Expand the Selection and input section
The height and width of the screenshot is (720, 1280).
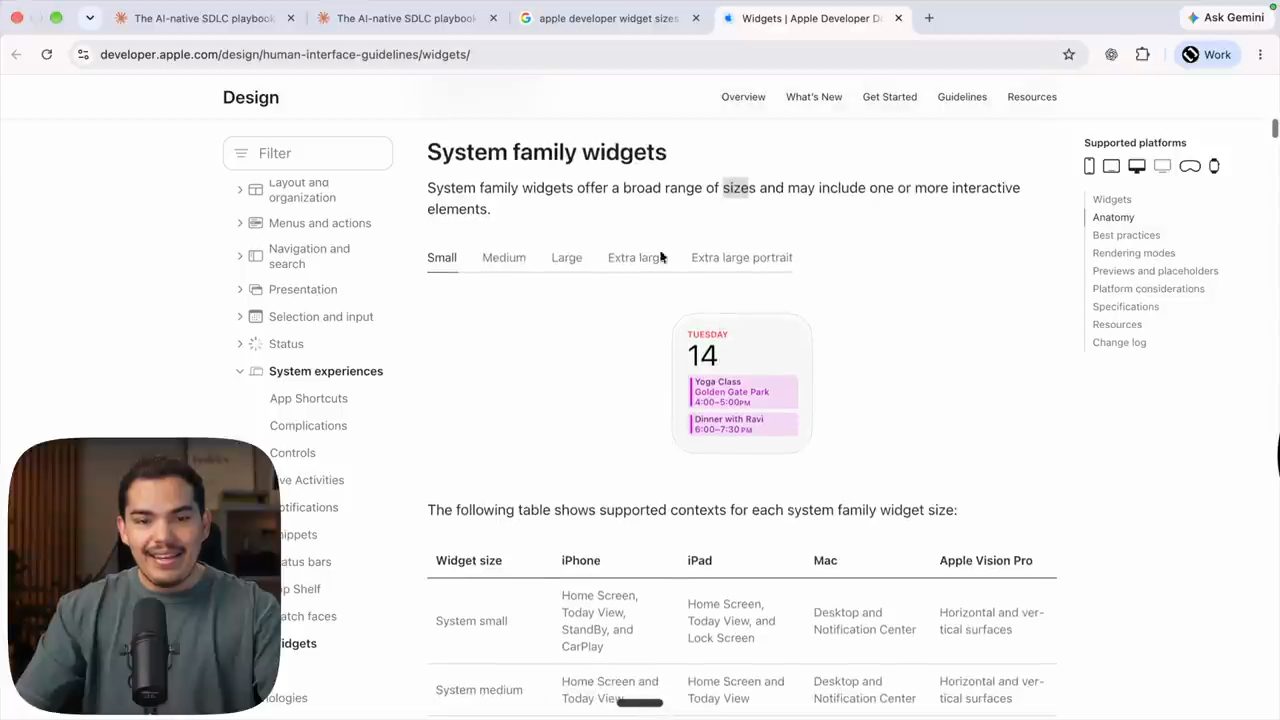pyautogui.click(x=240, y=316)
